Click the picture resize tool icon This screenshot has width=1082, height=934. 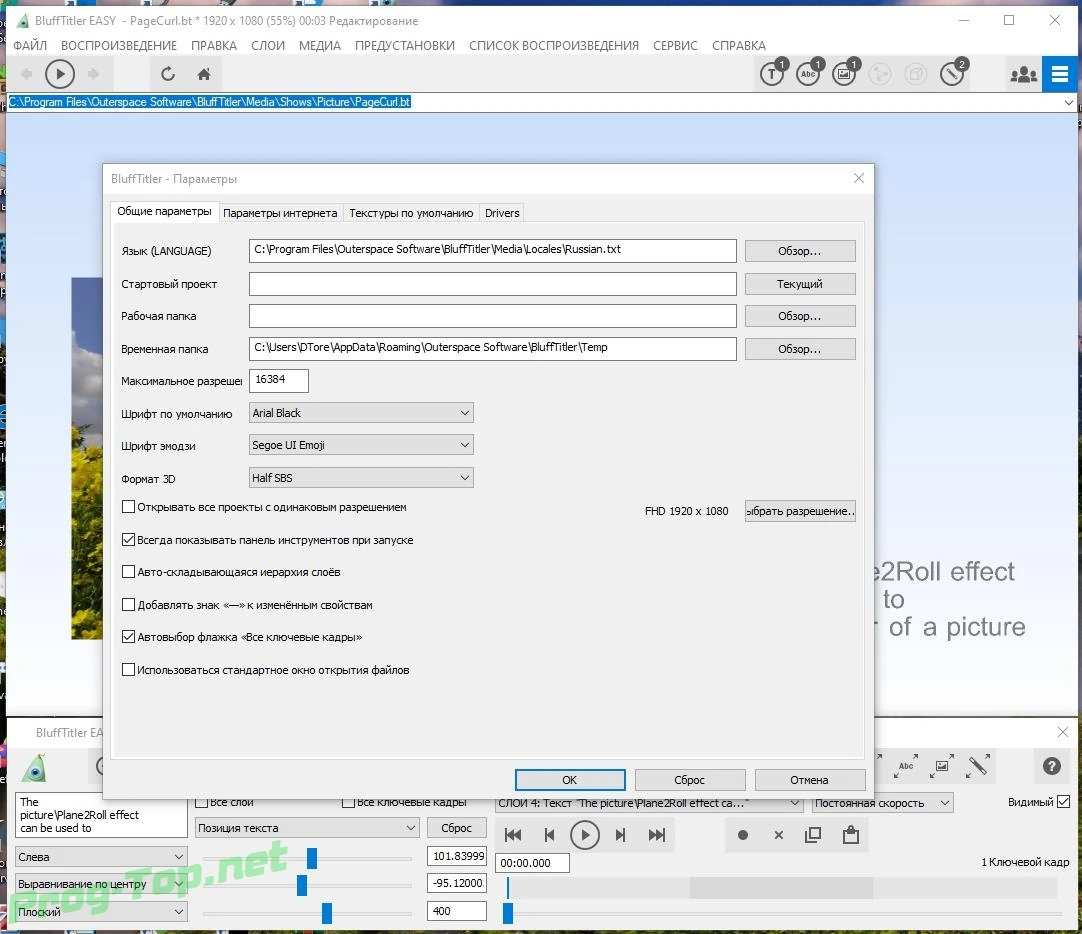coord(941,766)
